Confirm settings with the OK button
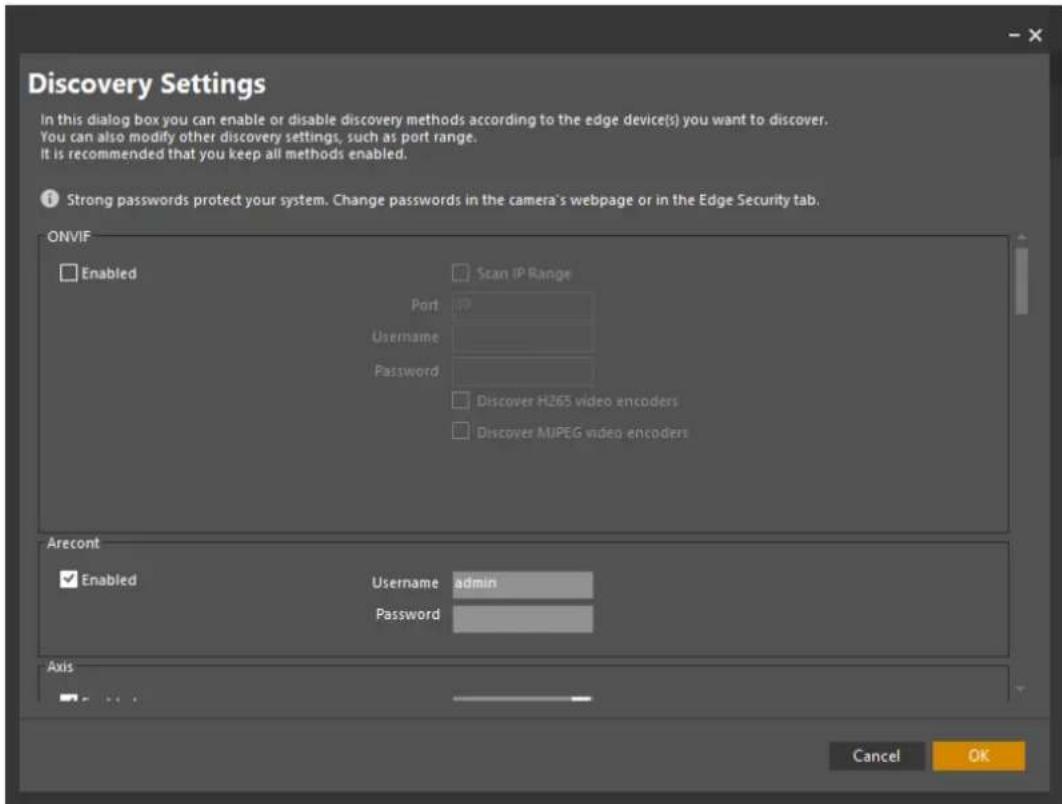 [979, 756]
